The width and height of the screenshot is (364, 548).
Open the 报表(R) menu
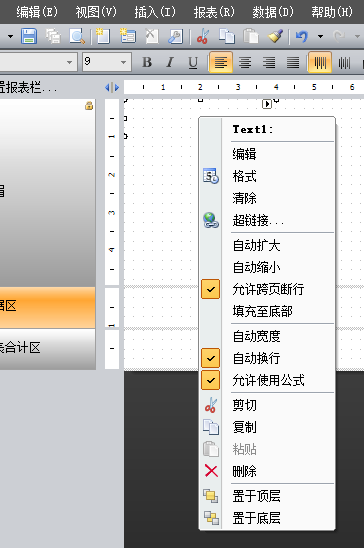(x=214, y=12)
